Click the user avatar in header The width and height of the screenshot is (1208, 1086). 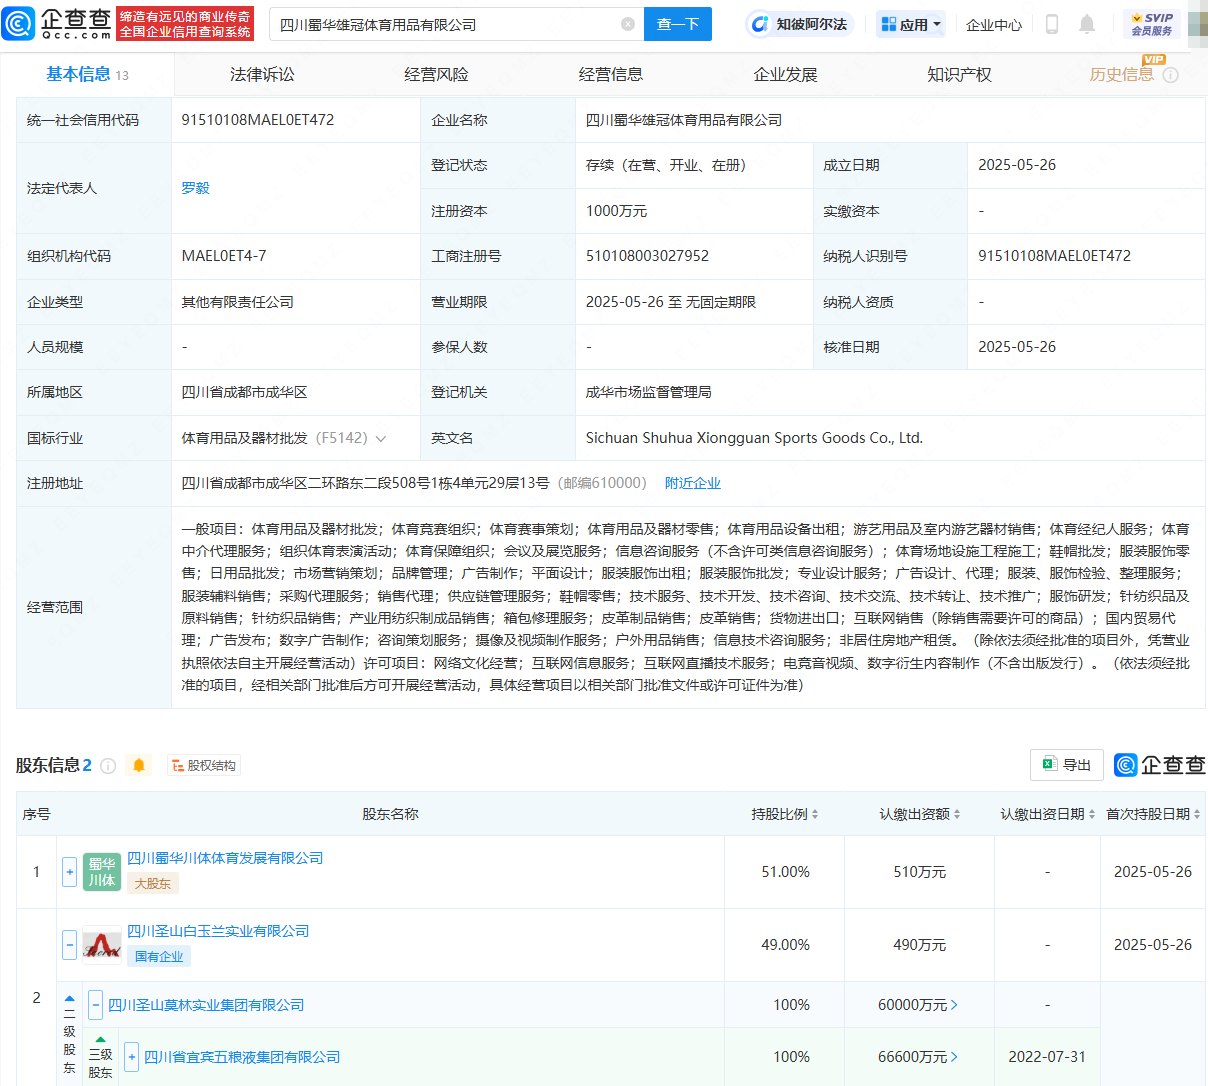(x=1197, y=24)
